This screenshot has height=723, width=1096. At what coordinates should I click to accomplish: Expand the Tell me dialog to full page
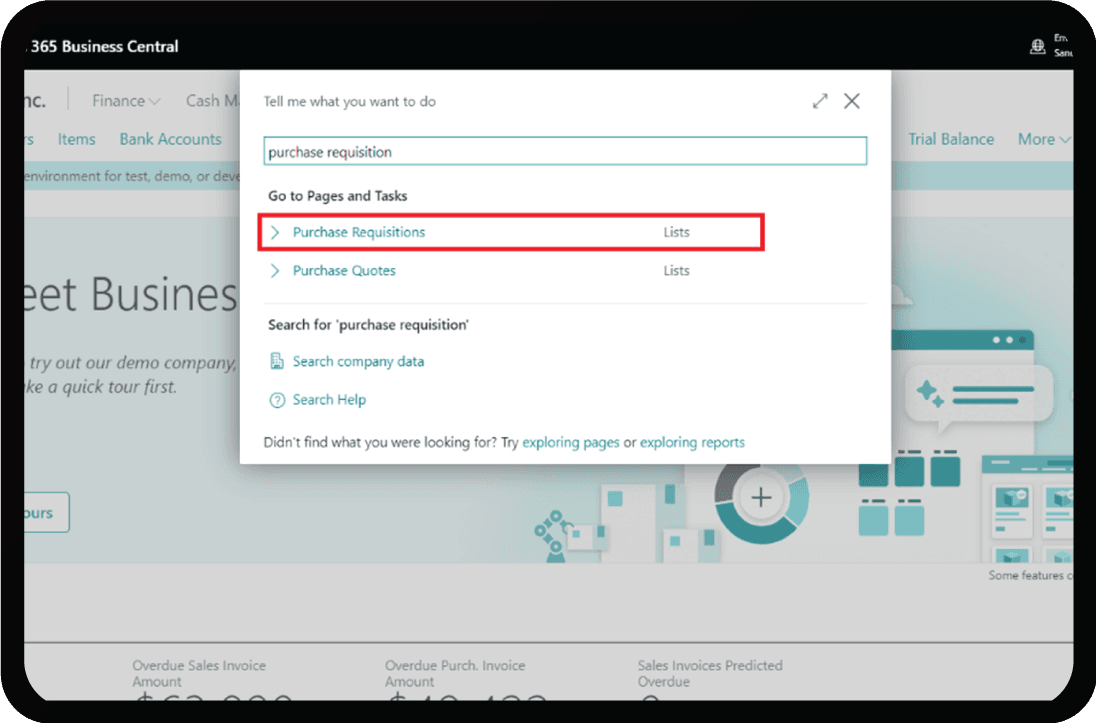tap(819, 100)
